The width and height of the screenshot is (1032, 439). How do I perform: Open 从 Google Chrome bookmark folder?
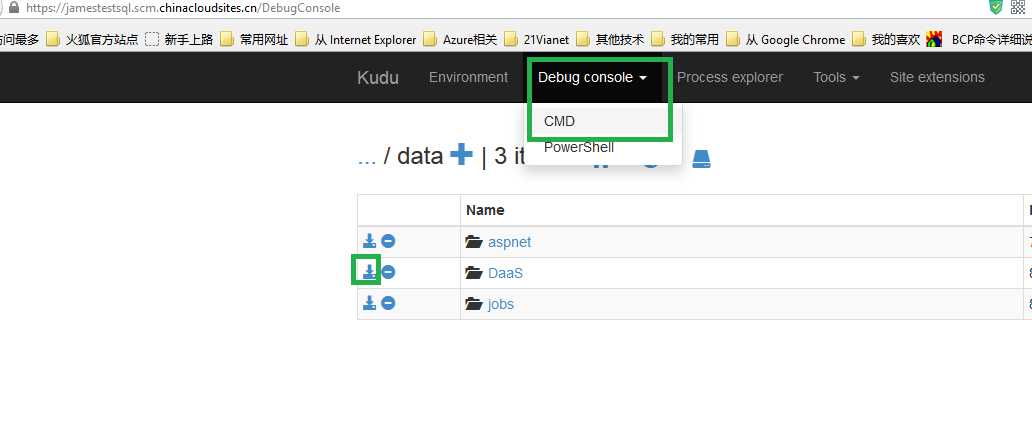(x=786, y=39)
